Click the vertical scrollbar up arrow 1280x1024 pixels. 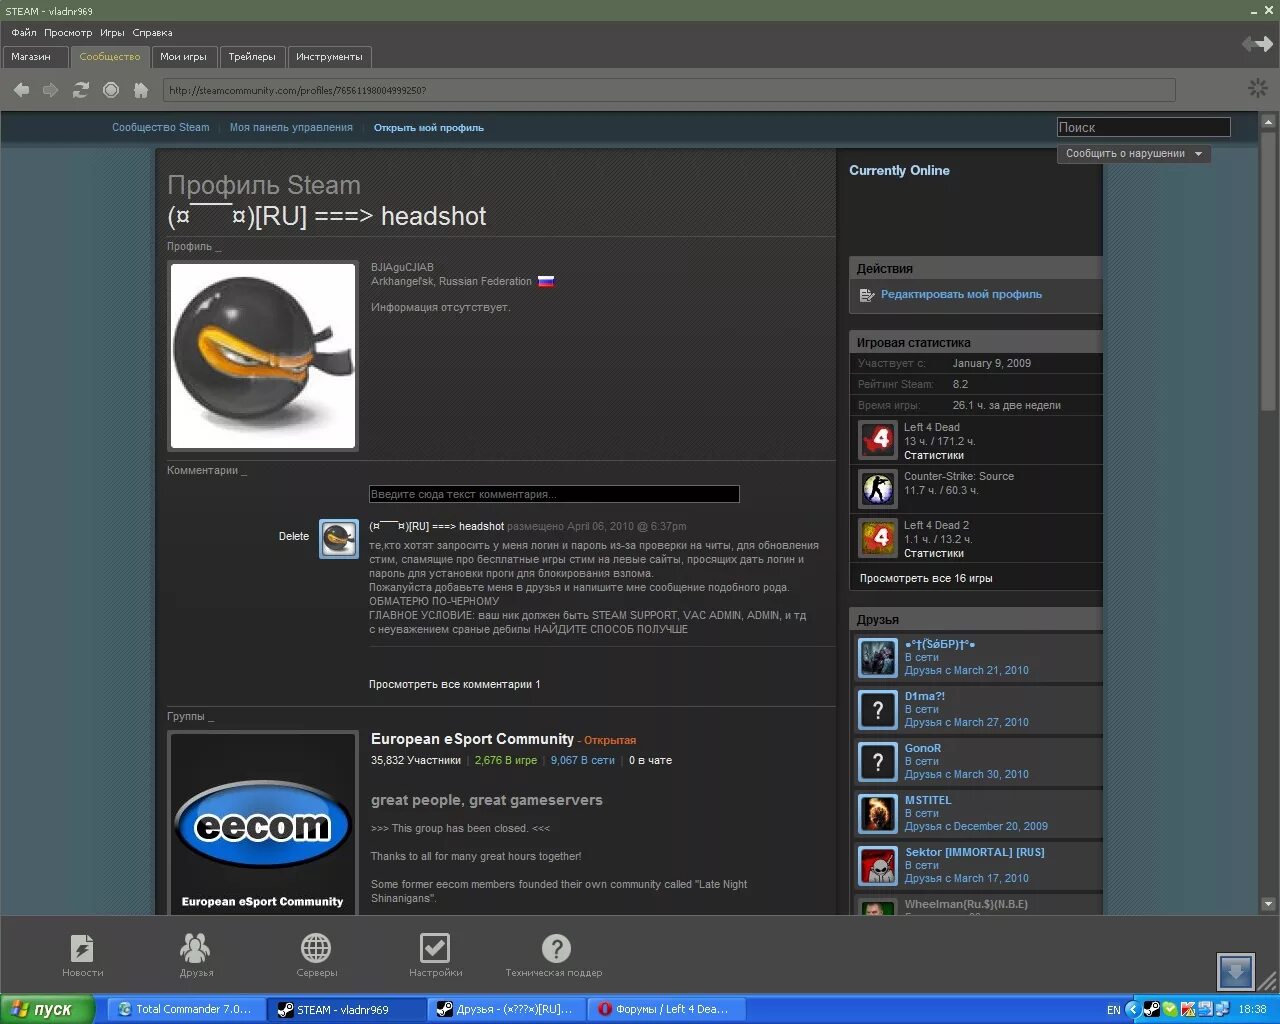(x=1269, y=121)
